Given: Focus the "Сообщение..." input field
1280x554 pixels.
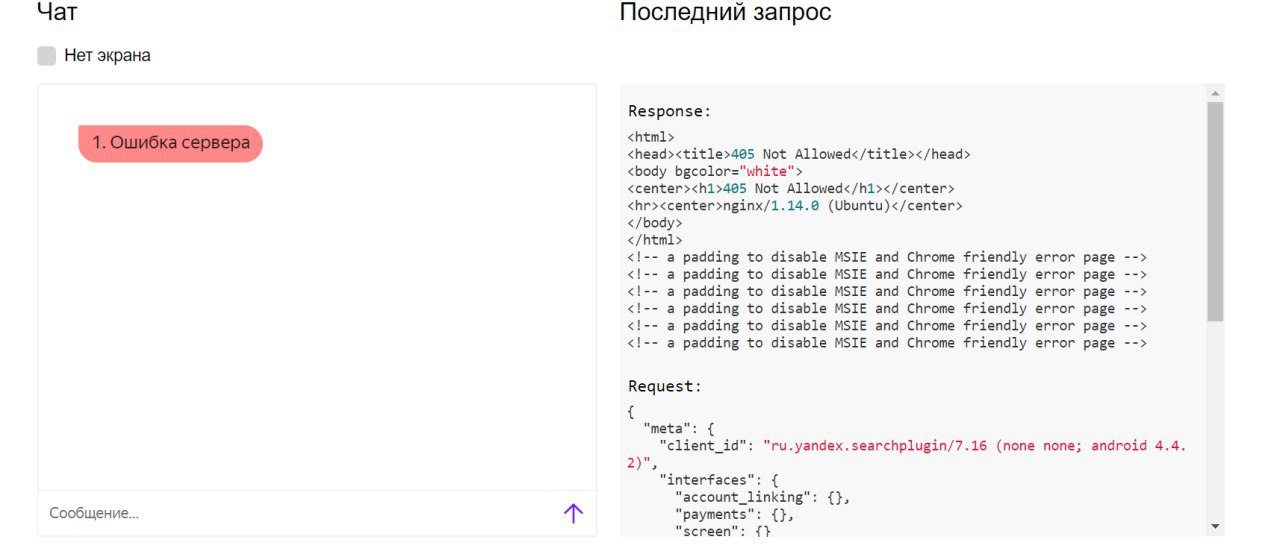Looking at the screenshot, I should click(298, 513).
